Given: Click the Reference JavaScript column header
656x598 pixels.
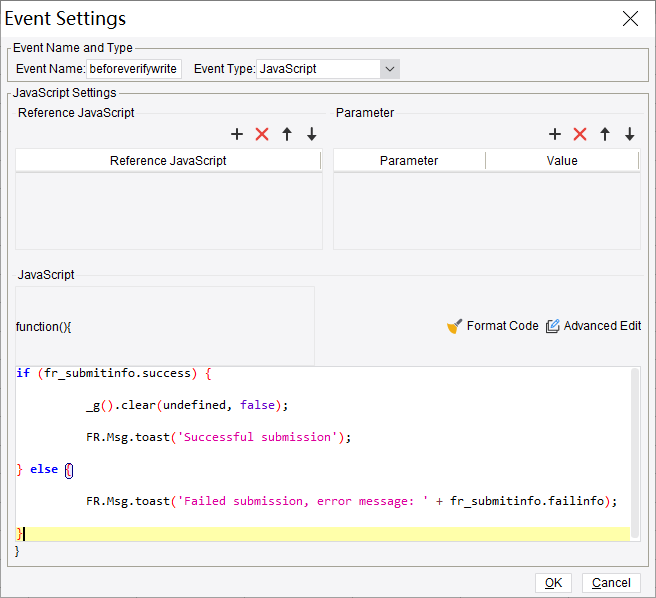Looking at the screenshot, I should (x=168, y=161).
